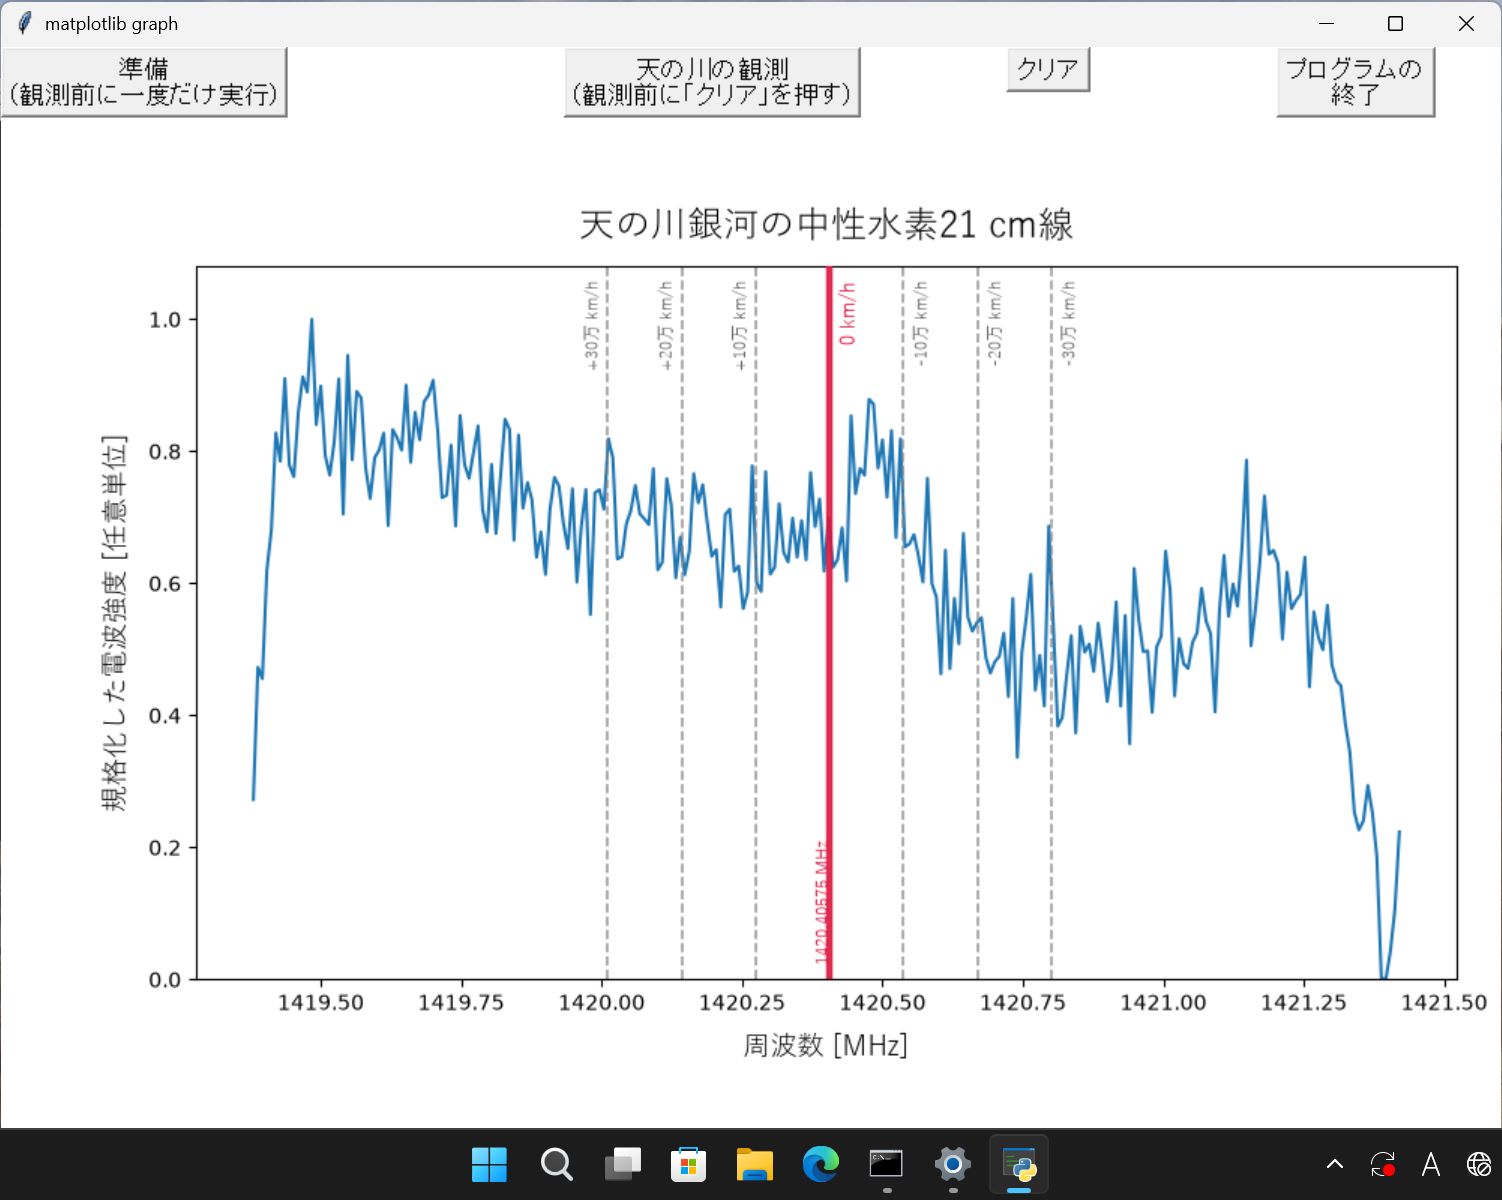Click the クリア clear button
The image size is (1502, 1200).
(x=1048, y=70)
